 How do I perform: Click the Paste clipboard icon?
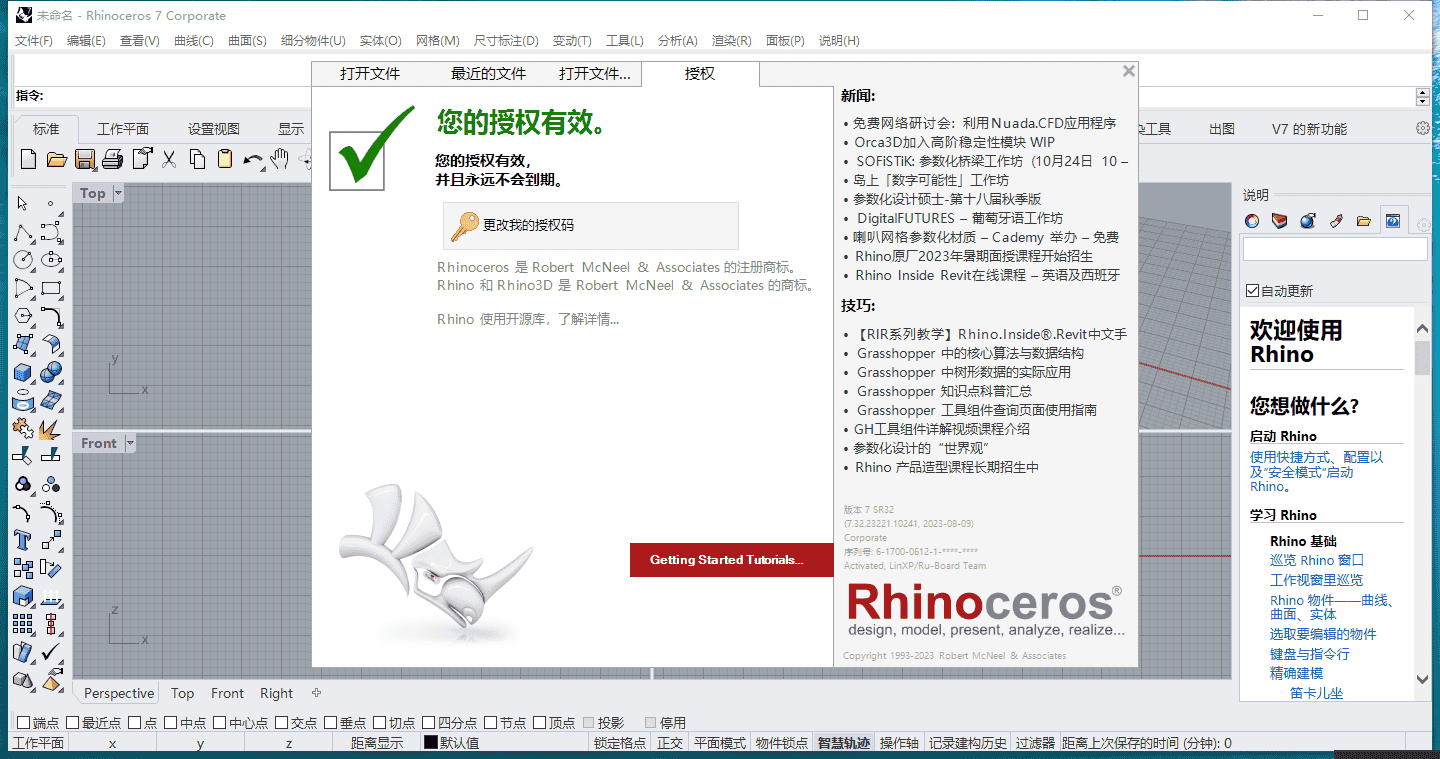pyautogui.click(x=225, y=158)
